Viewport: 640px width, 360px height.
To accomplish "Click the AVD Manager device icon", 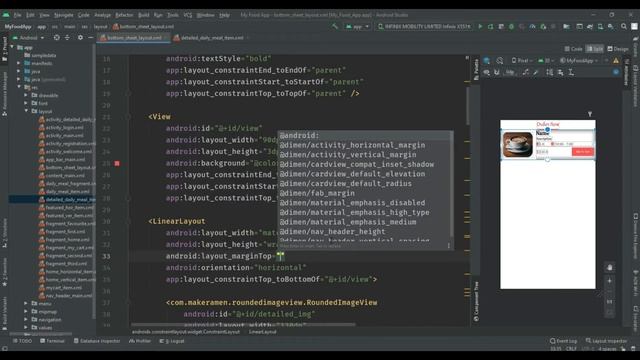I will coord(600,27).
